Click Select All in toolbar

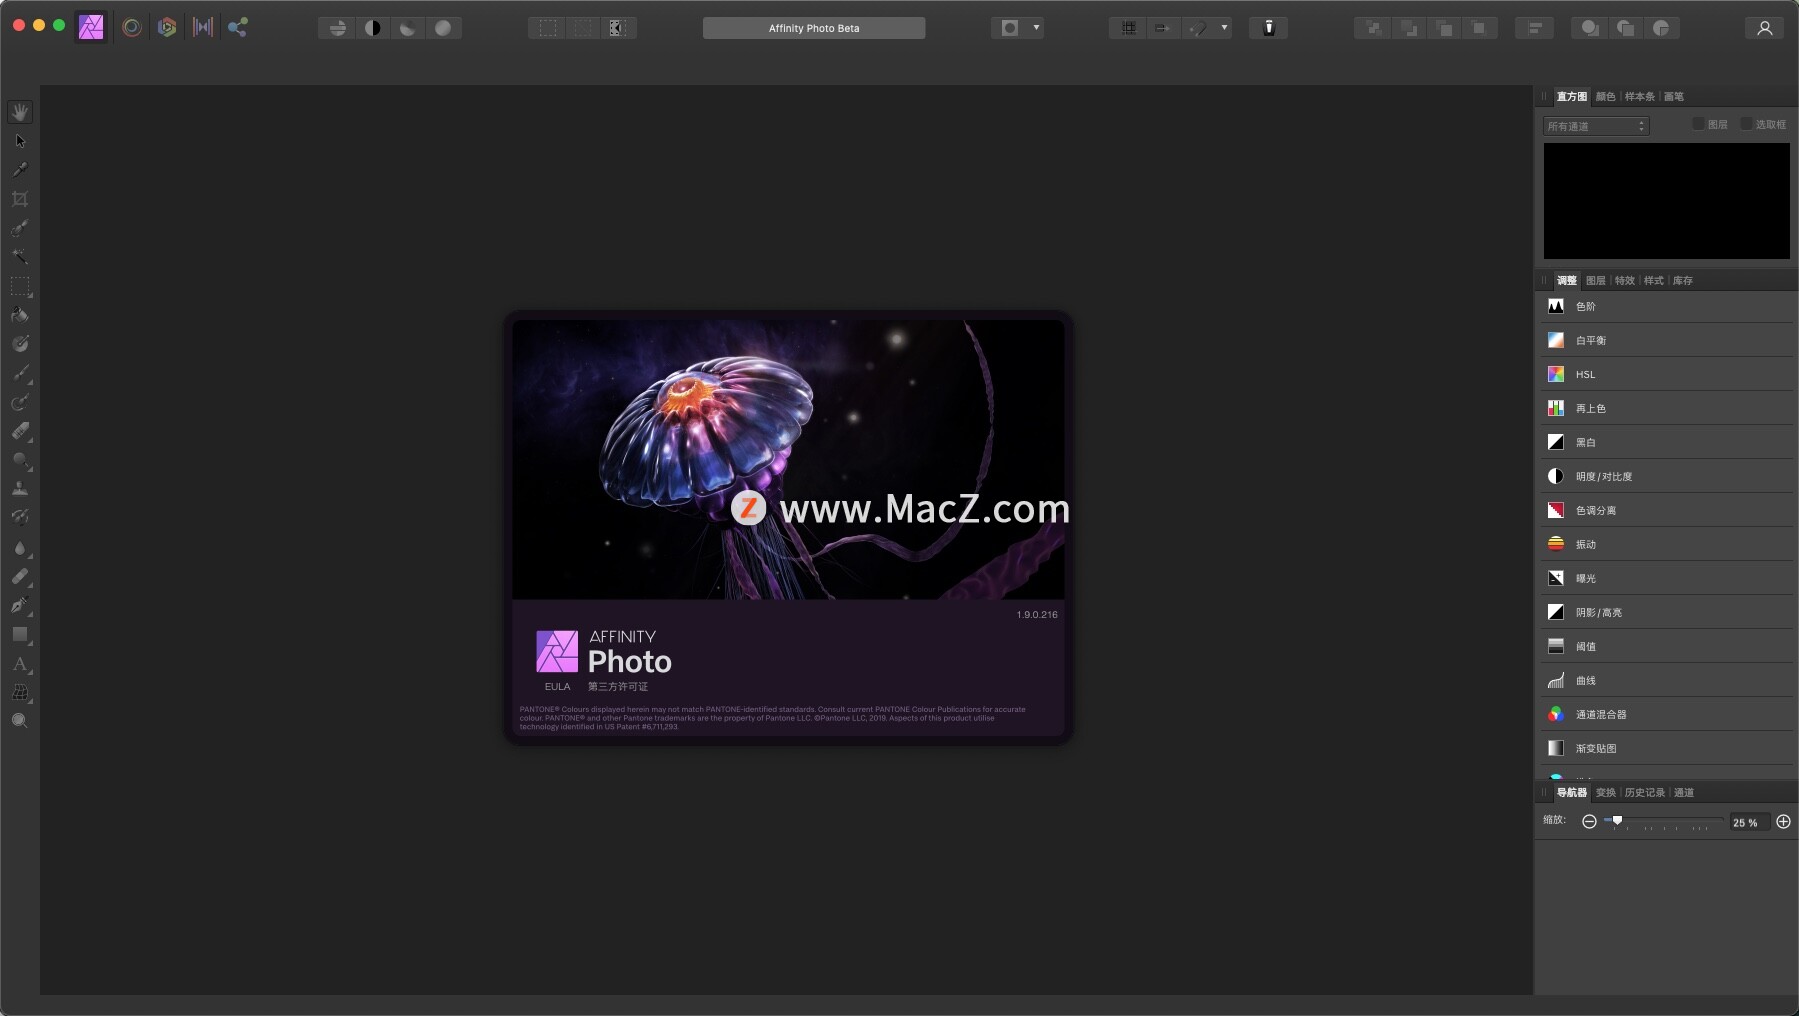pyautogui.click(x=548, y=28)
